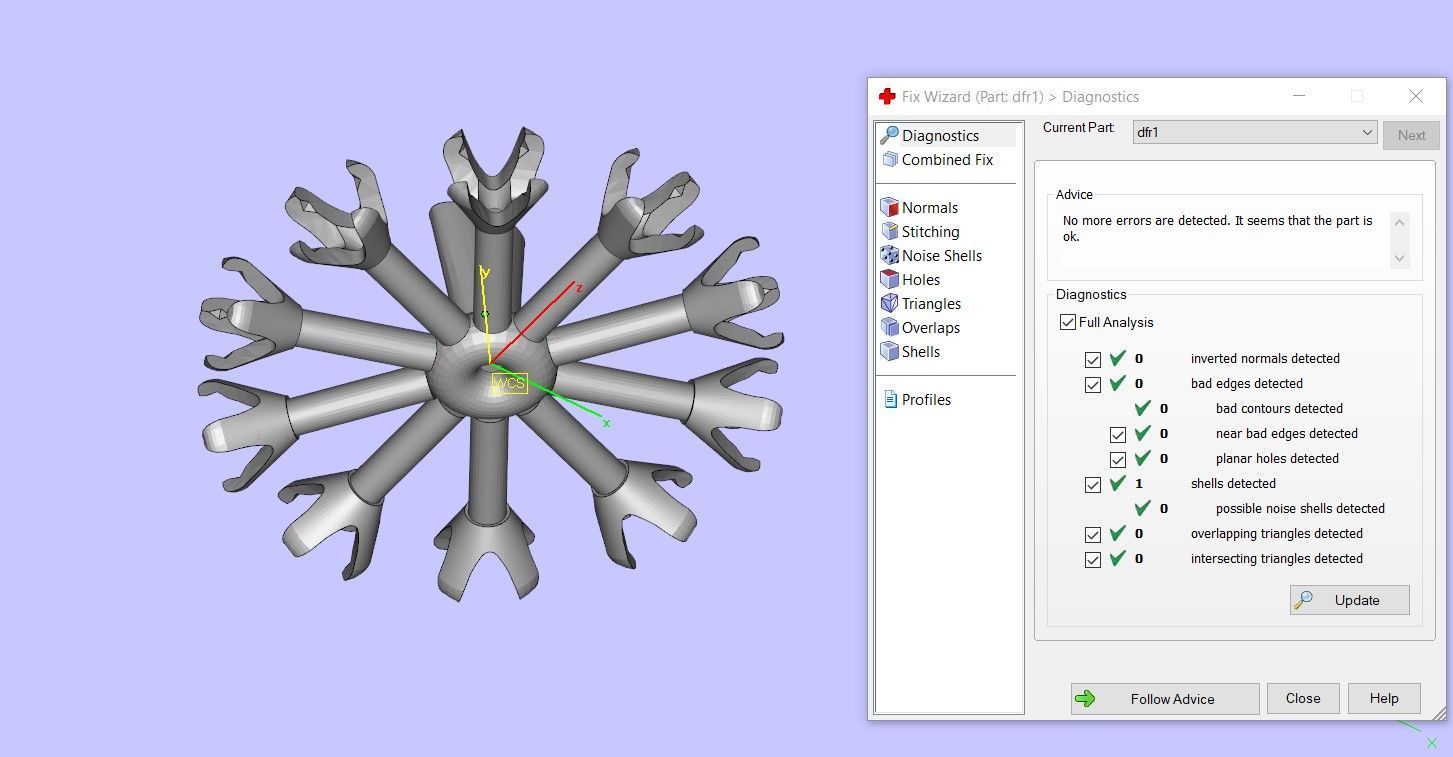Viewport: 1453px width, 757px height.
Task: Click the Combined Fix cube icon
Action: pos(889,159)
